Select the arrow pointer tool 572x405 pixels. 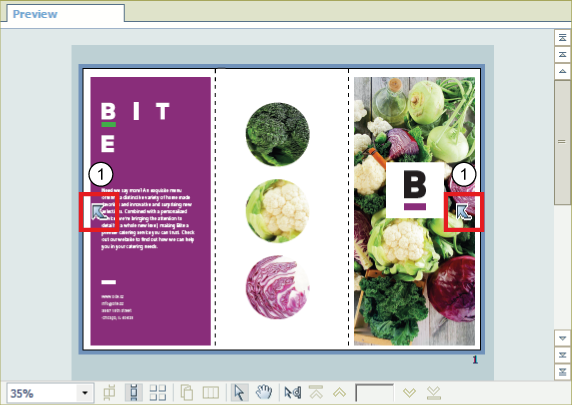click(x=239, y=393)
